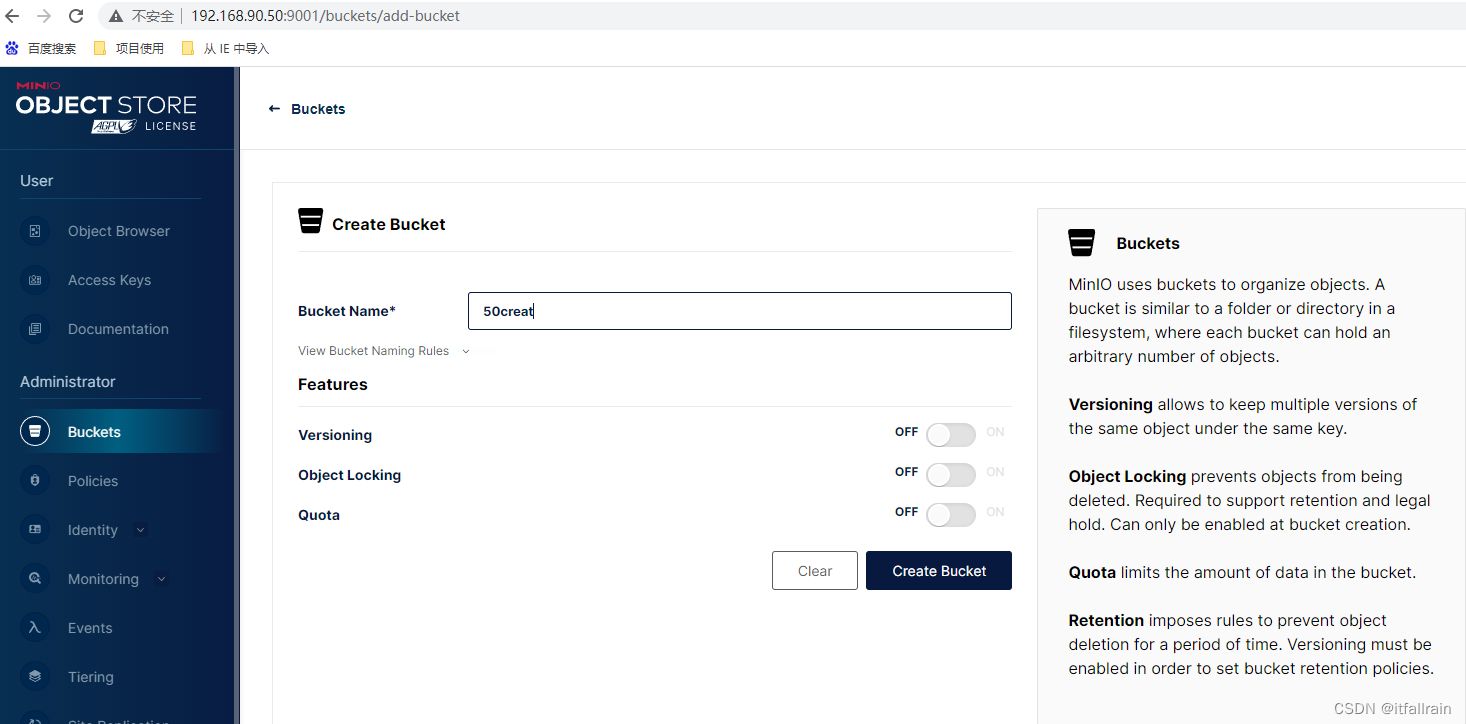Click the Clear button

(815, 570)
